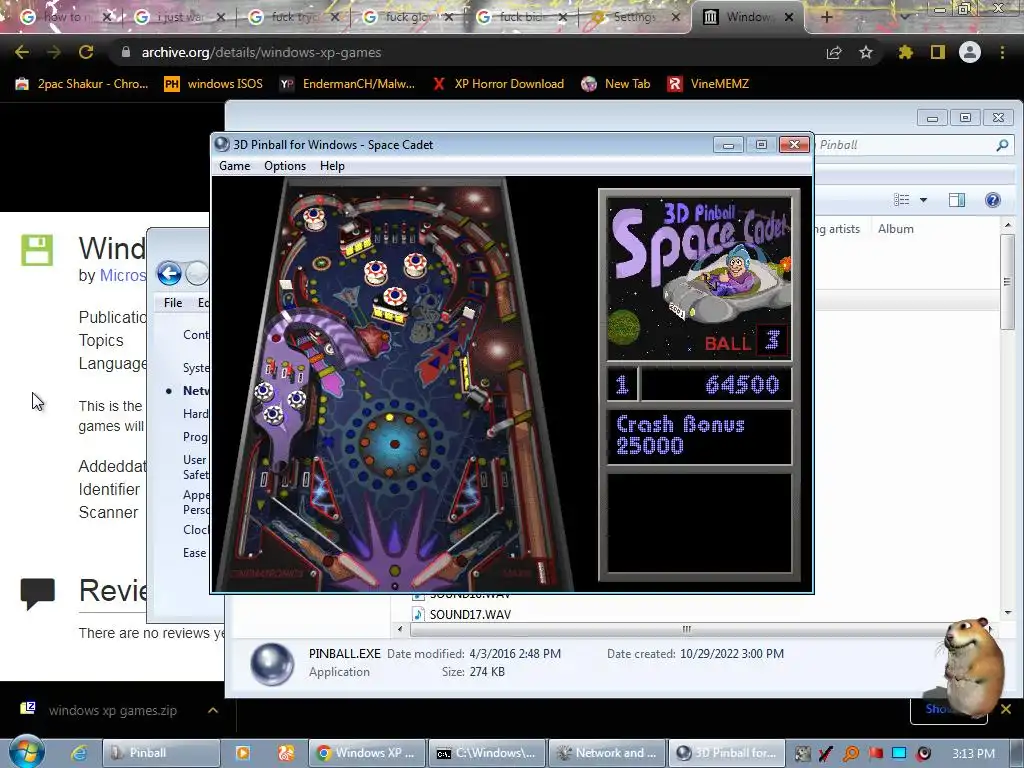The image size is (1024, 768).
Task: Click Chrome's forward arrow
Action: pos(54,52)
